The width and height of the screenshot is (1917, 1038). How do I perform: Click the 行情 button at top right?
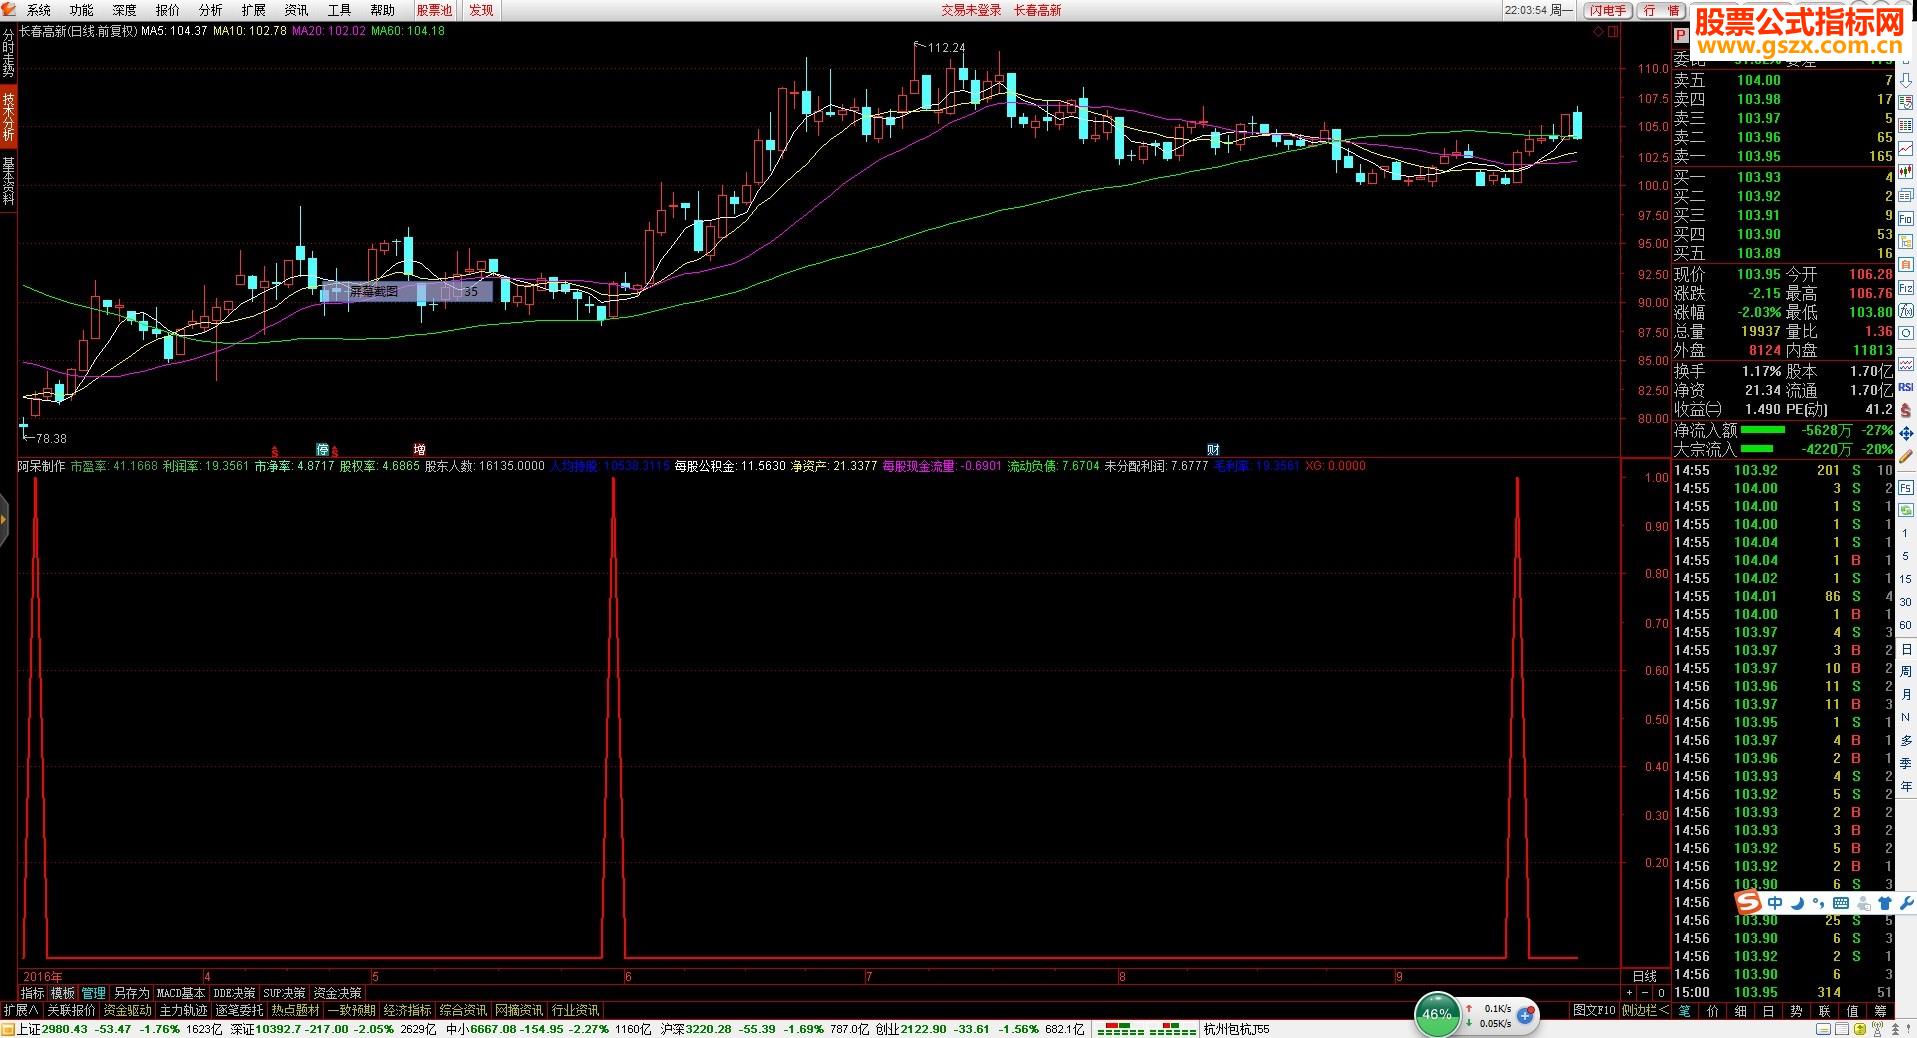(x=1661, y=10)
